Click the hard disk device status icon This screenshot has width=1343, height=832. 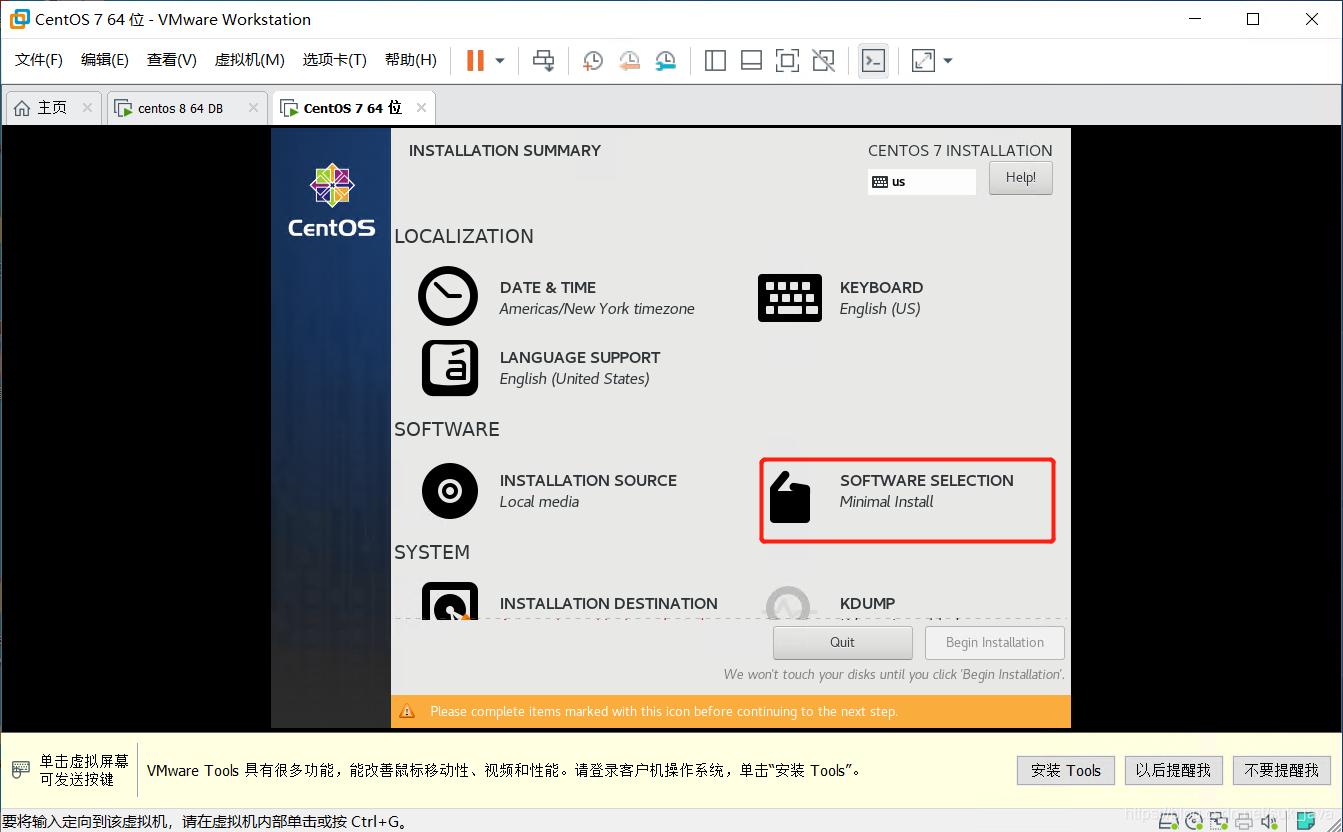[1168, 821]
